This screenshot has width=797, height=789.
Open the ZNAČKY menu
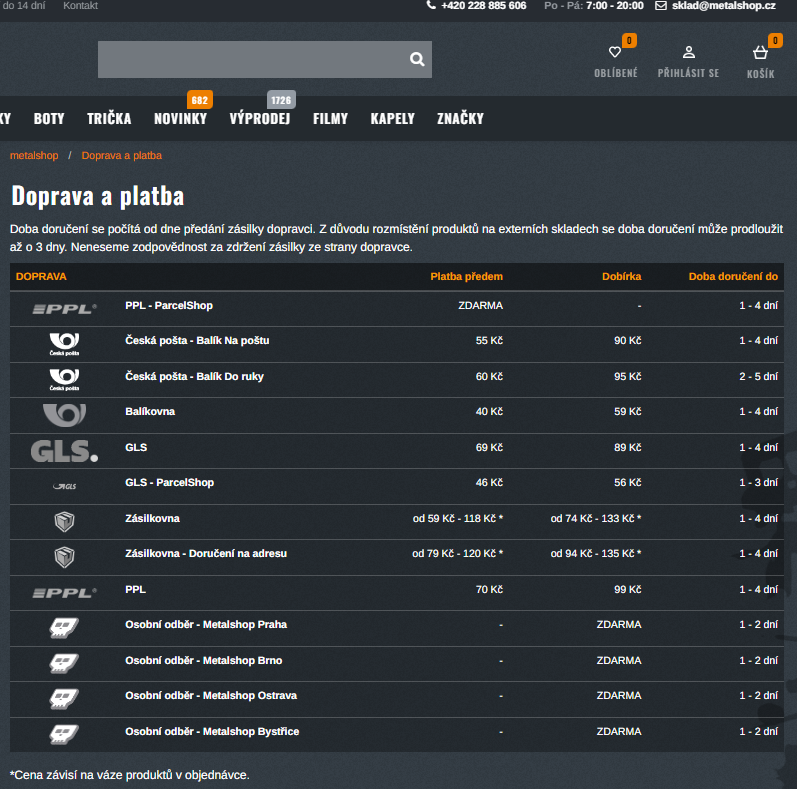461,118
